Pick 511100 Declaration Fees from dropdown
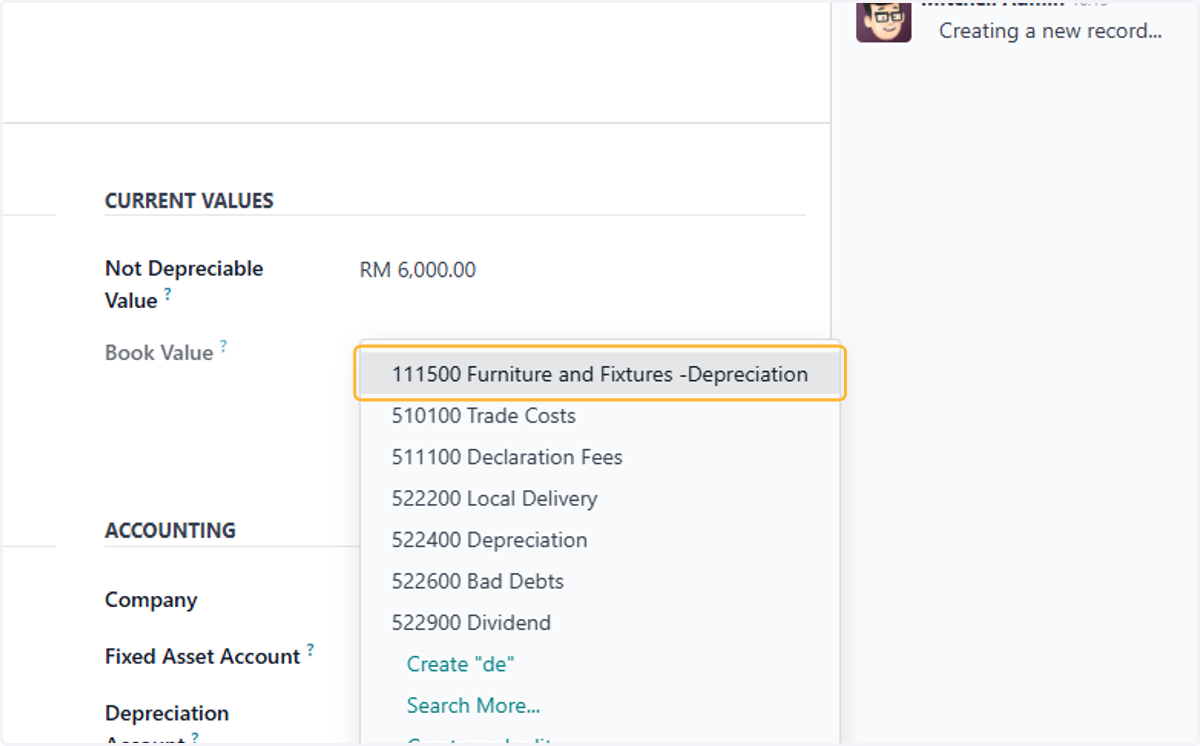 coord(600,457)
